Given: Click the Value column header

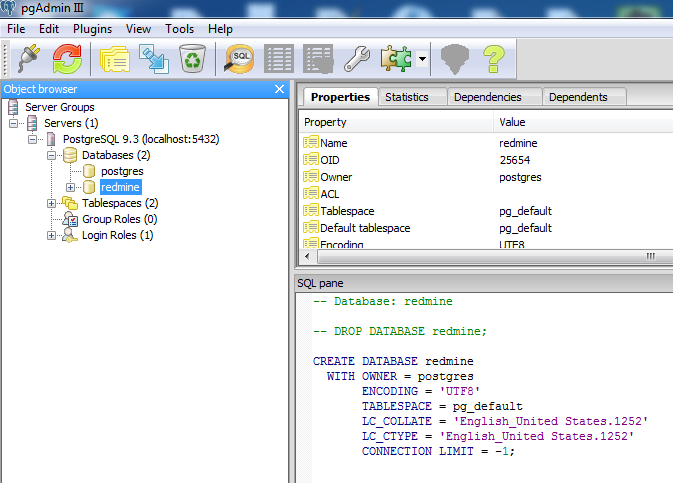Looking at the screenshot, I should (584, 122).
